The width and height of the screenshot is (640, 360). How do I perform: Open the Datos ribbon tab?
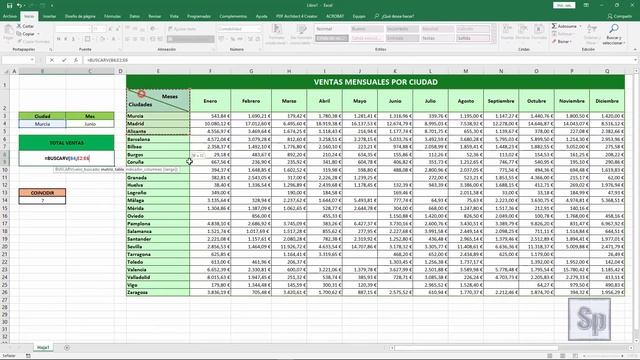click(134, 16)
